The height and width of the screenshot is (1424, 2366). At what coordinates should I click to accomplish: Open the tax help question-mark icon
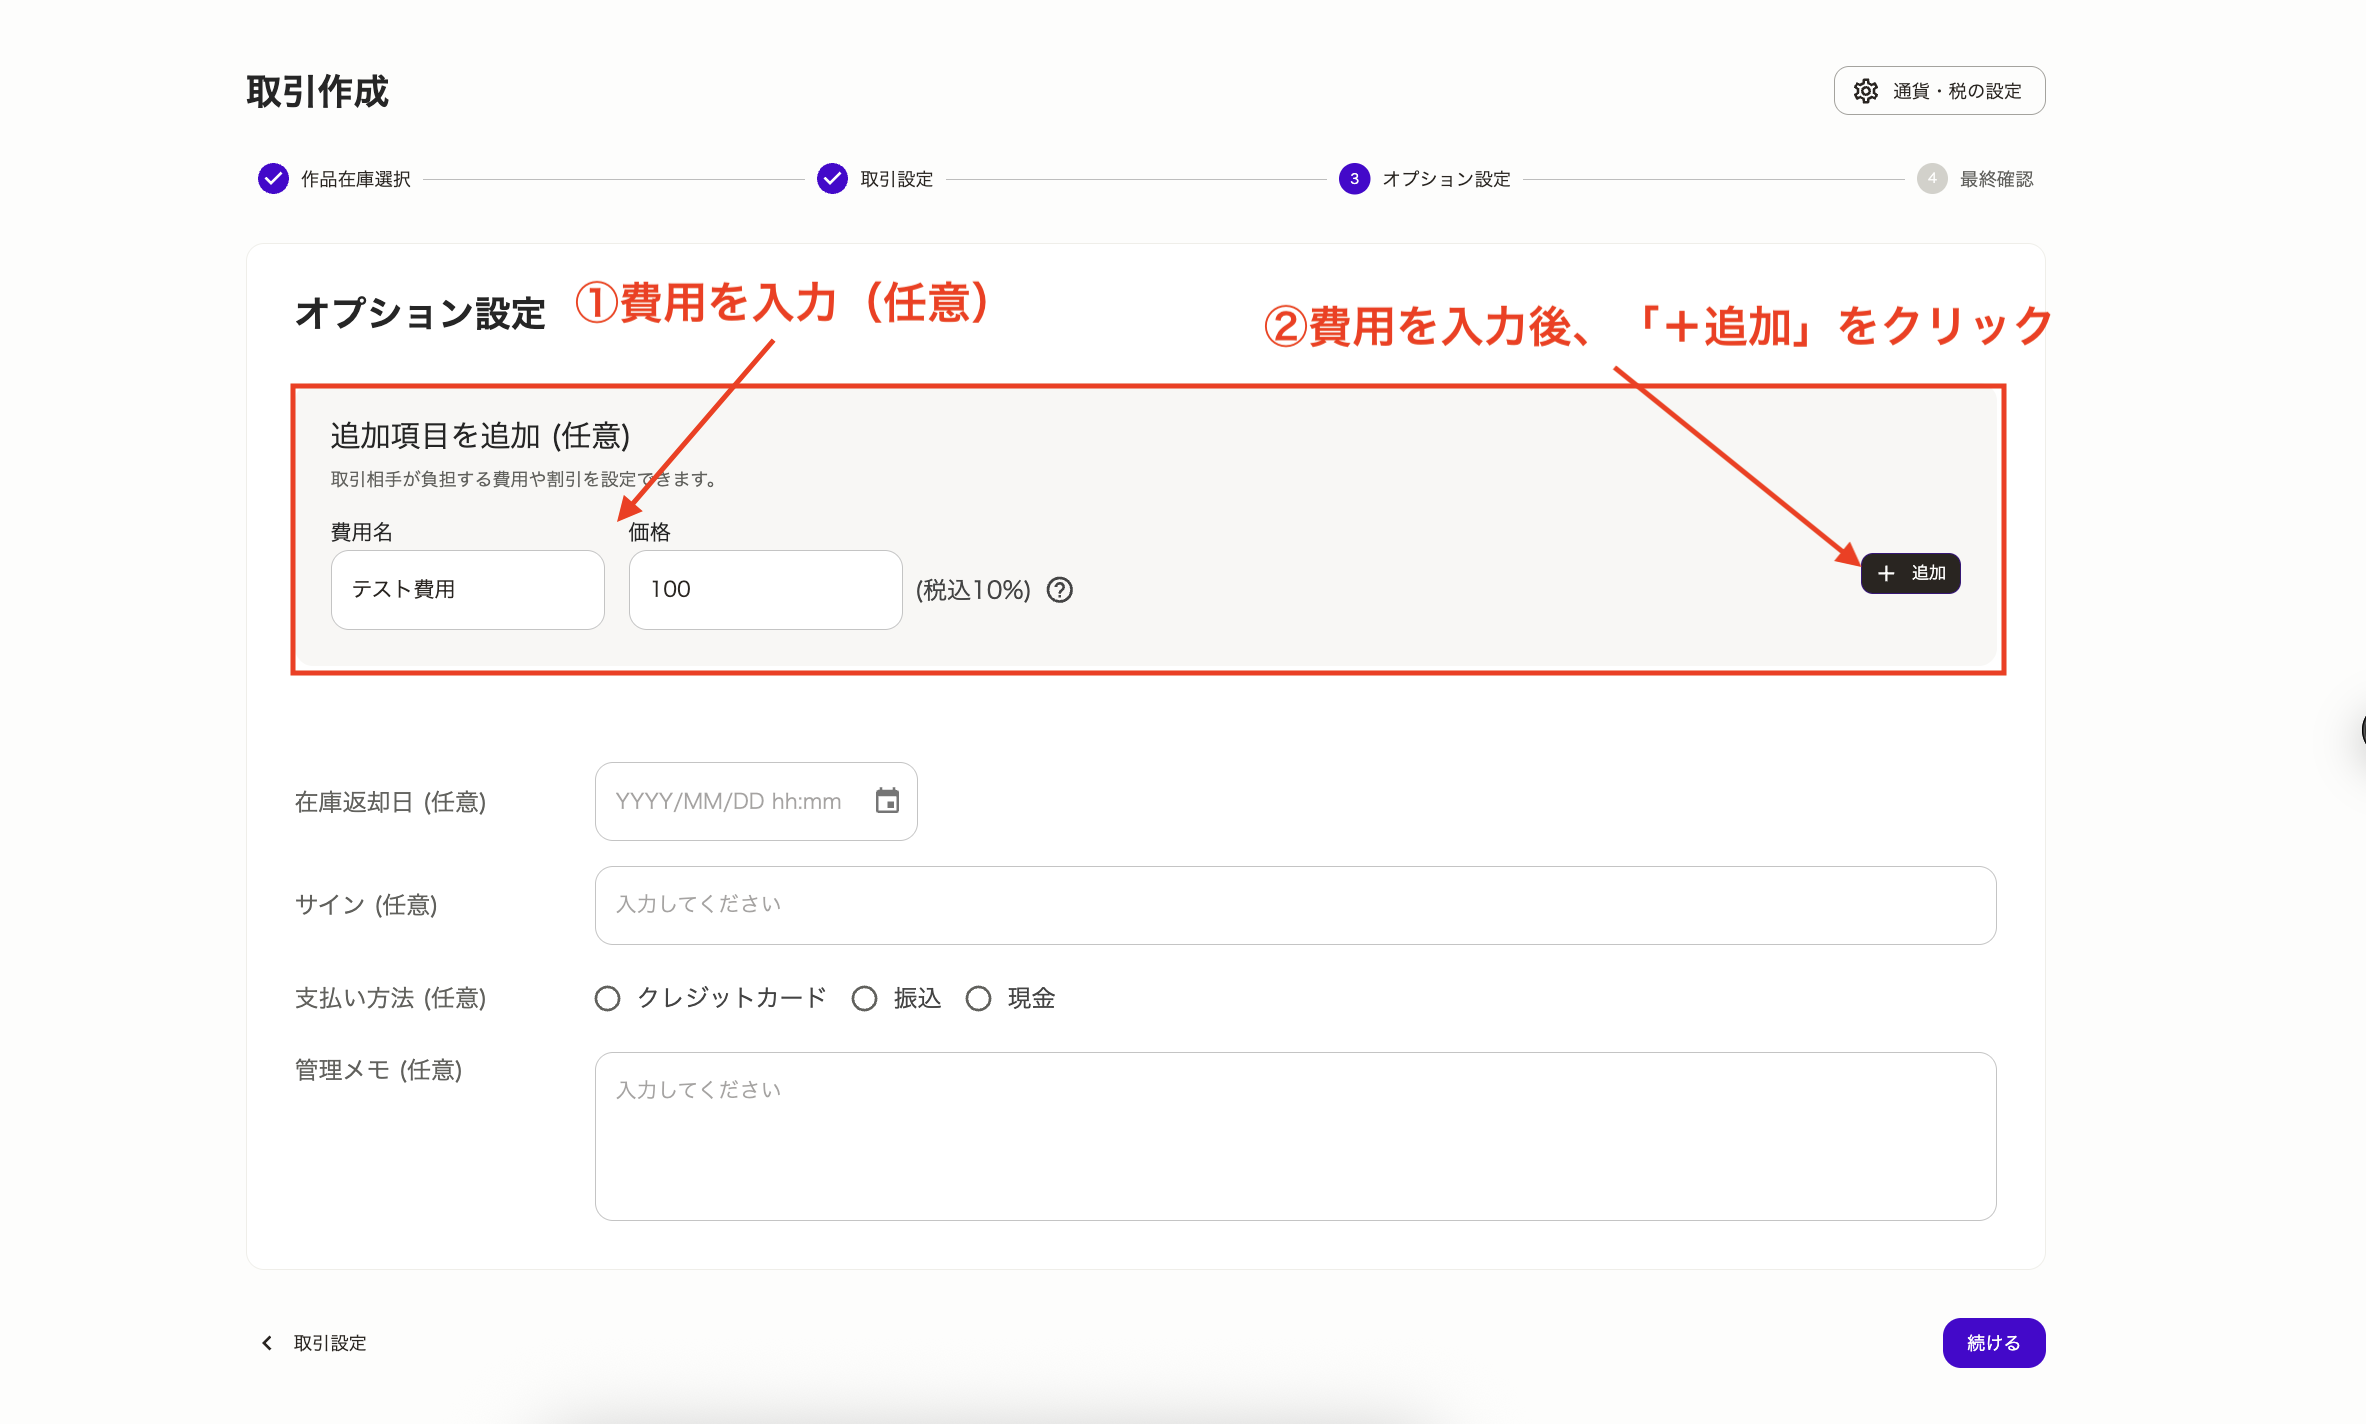[1060, 590]
